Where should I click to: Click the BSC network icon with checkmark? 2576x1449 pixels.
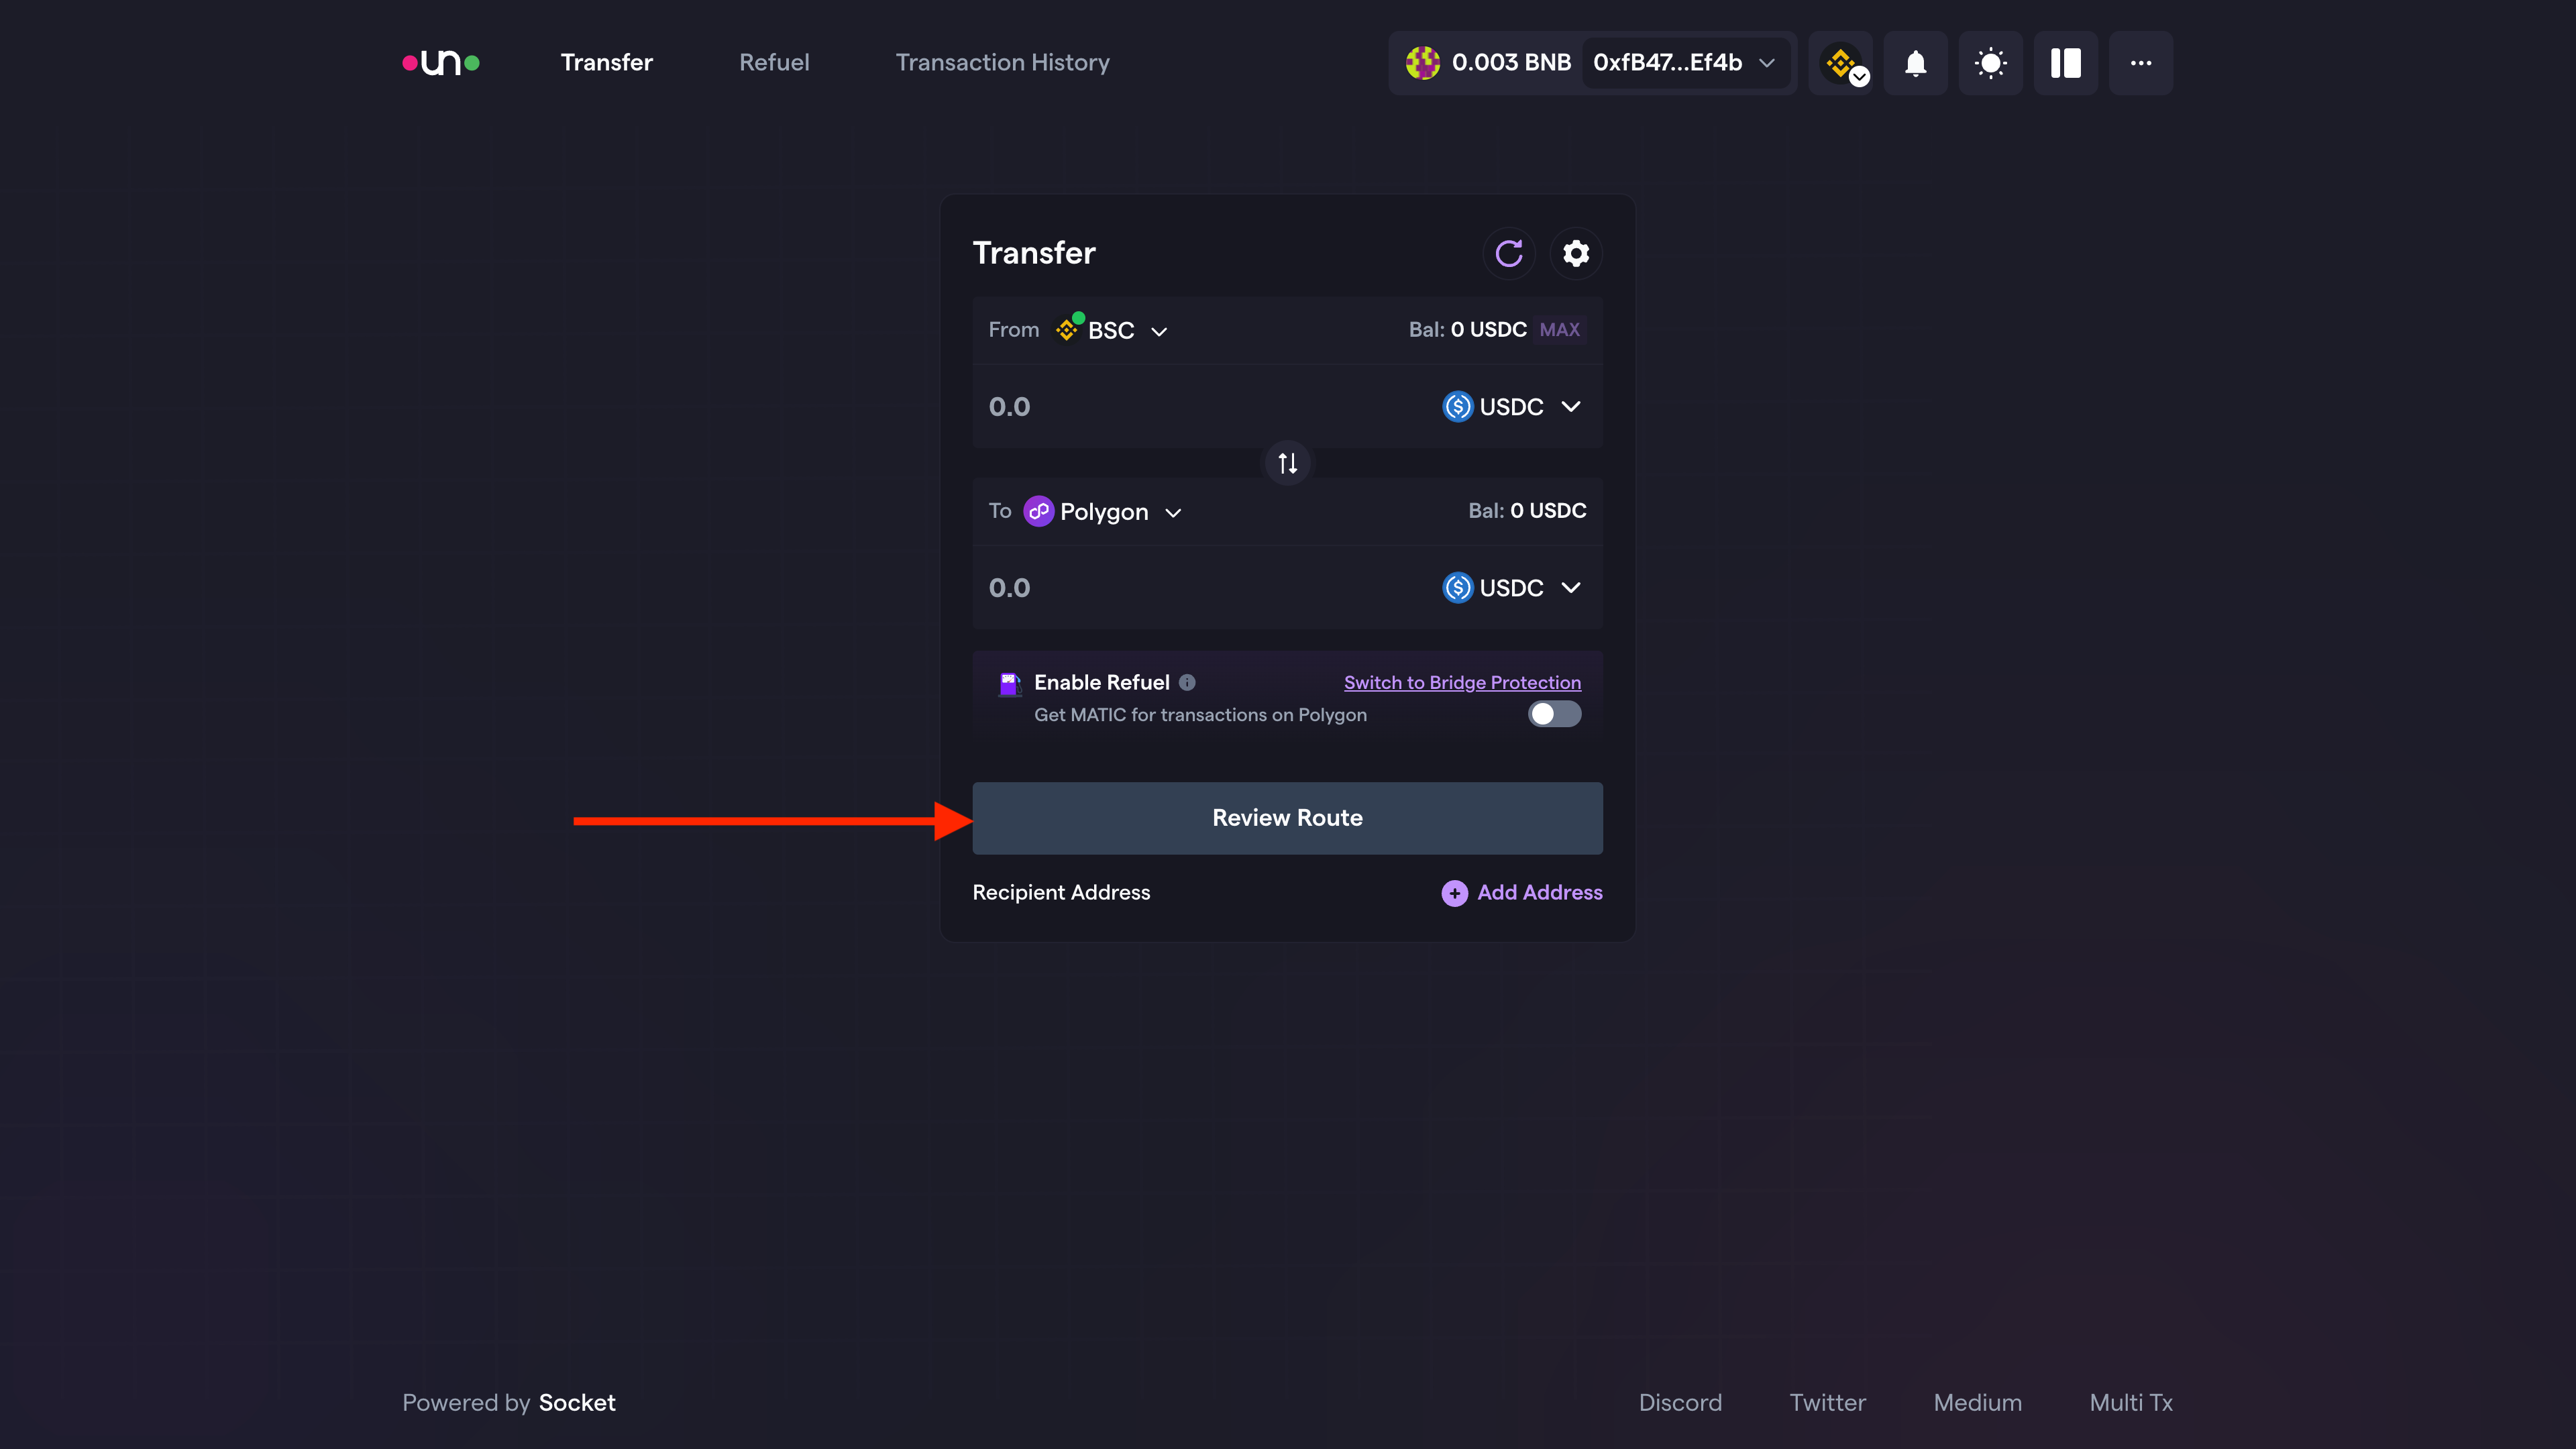coord(1842,63)
